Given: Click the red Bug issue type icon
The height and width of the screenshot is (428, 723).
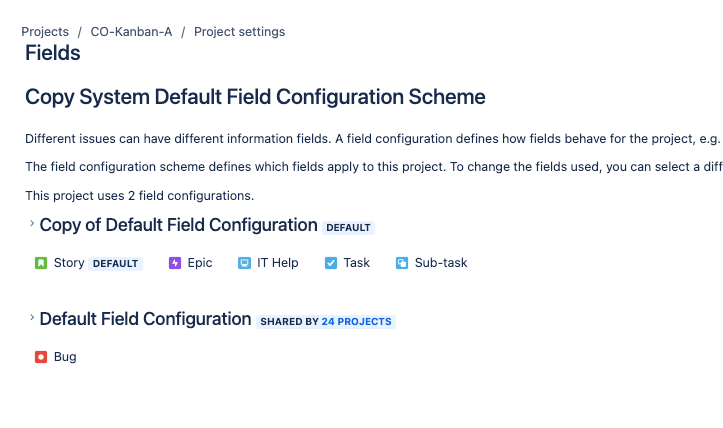Looking at the screenshot, I should (x=41, y=357).
